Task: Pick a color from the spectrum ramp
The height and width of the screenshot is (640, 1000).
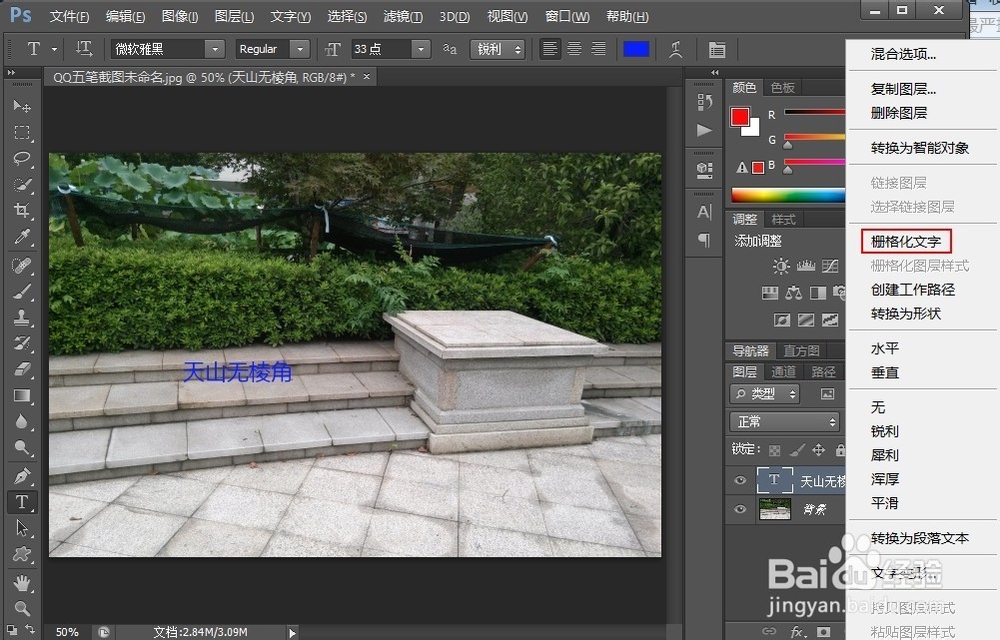Action: click(x=788, y=195)
